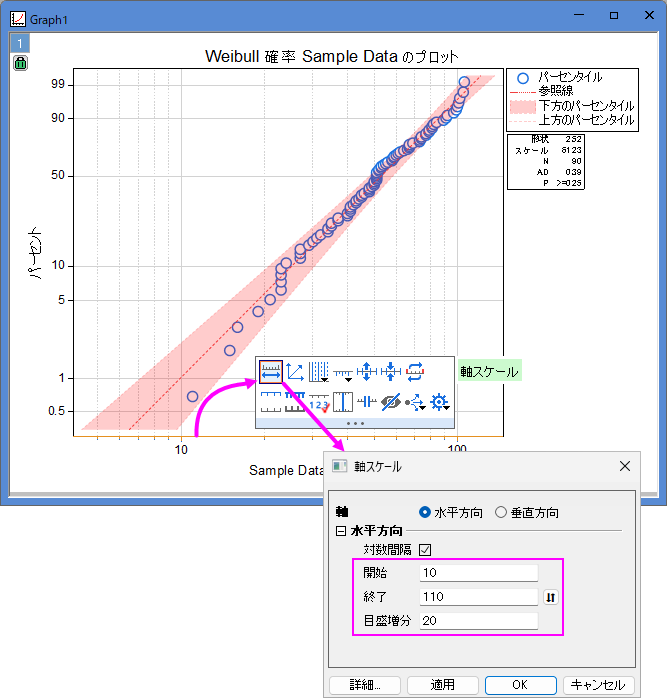
Task: Click the Graph1 window icon in title bar
Action: click(18, 19)
